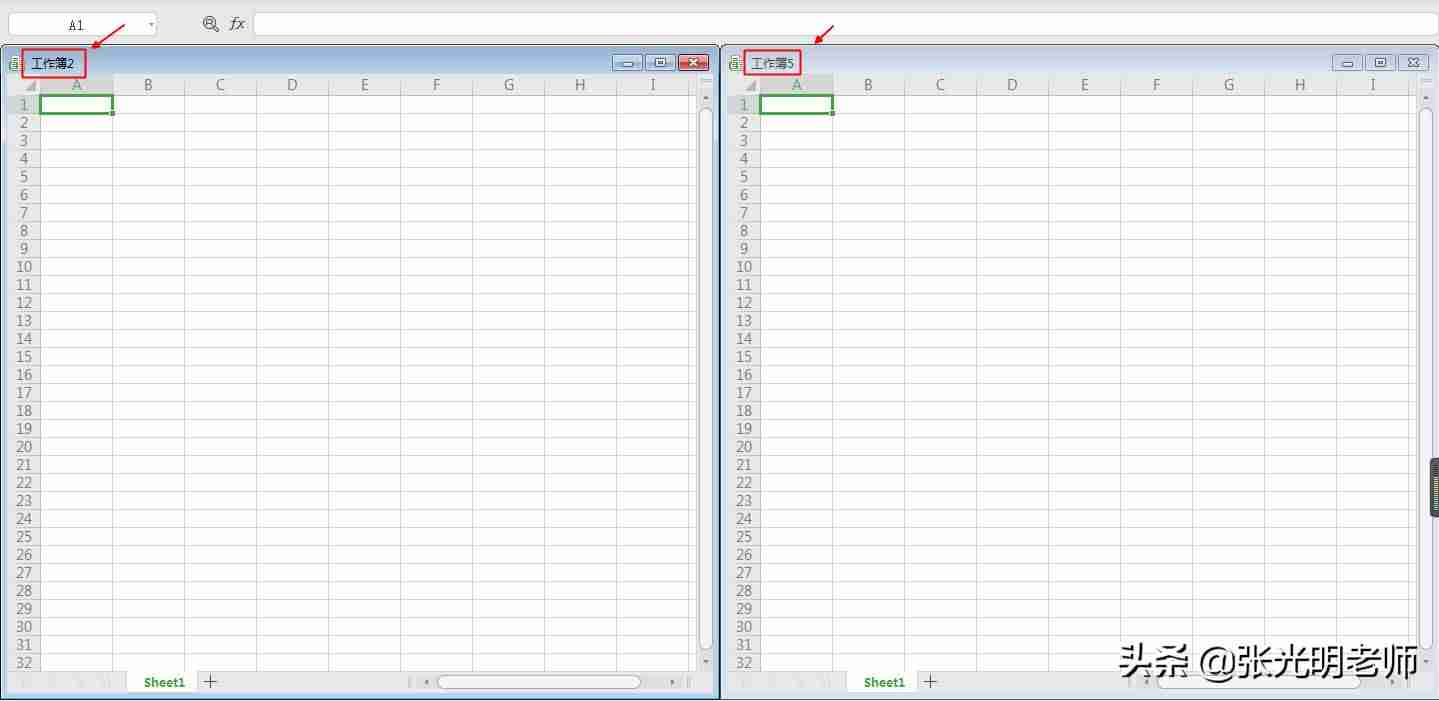The image size is (1439, 701).
Task: Select column D header in 工作簿2
Action: click(x=292, y=85)
